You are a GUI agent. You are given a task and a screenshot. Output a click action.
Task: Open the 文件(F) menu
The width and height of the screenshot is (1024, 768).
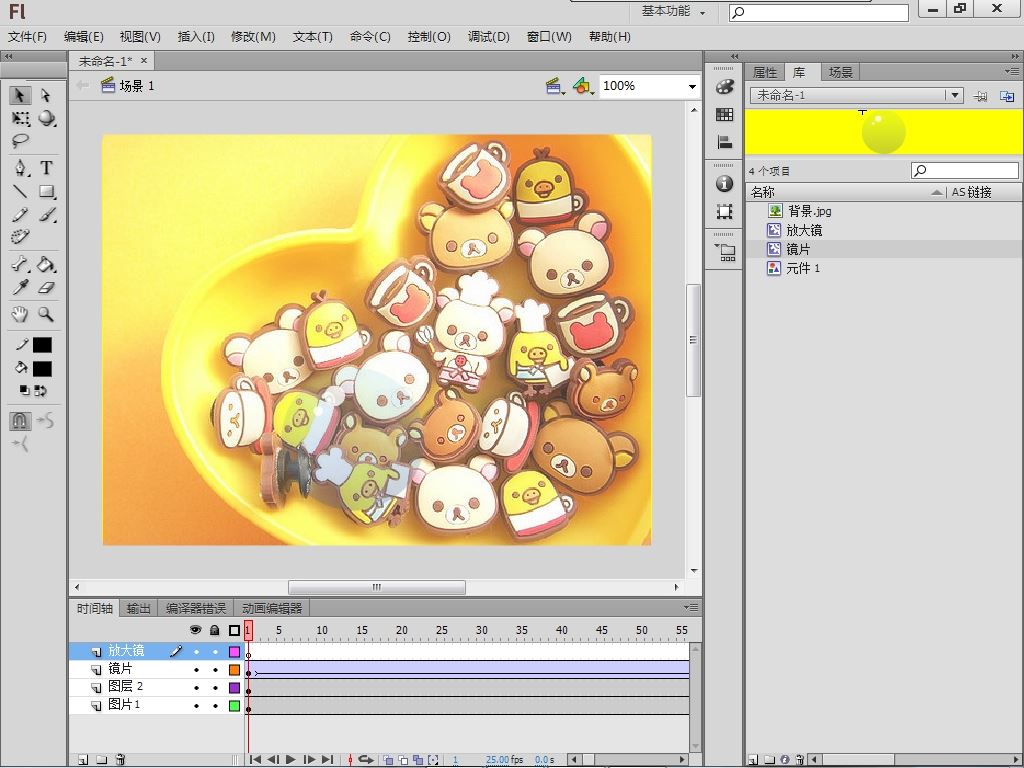click(27, 37)
